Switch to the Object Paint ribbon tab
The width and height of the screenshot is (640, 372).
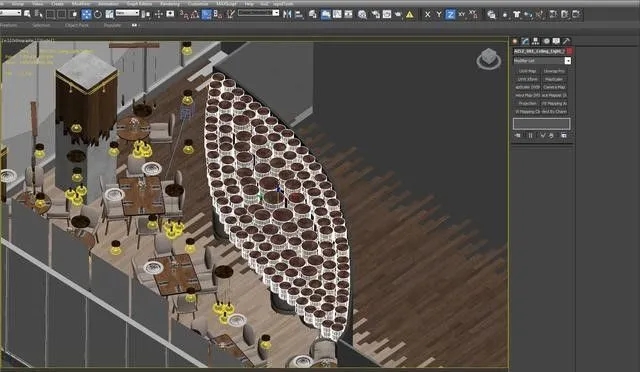click(77, 25)
